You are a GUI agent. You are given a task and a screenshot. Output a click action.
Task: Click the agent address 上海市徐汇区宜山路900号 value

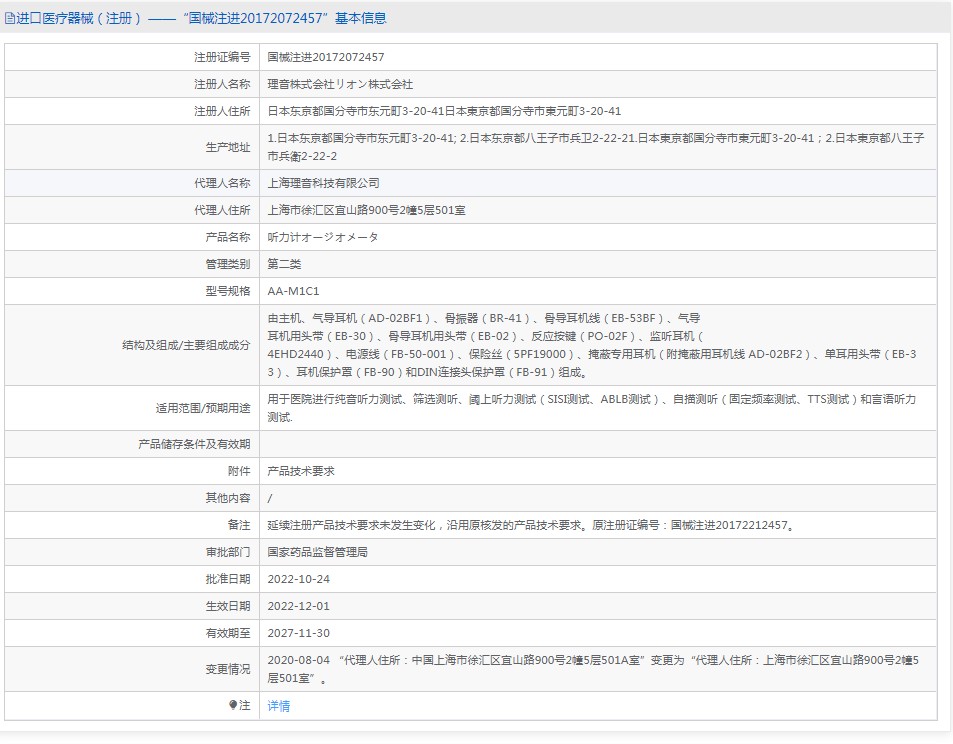[x=366, y=210]
